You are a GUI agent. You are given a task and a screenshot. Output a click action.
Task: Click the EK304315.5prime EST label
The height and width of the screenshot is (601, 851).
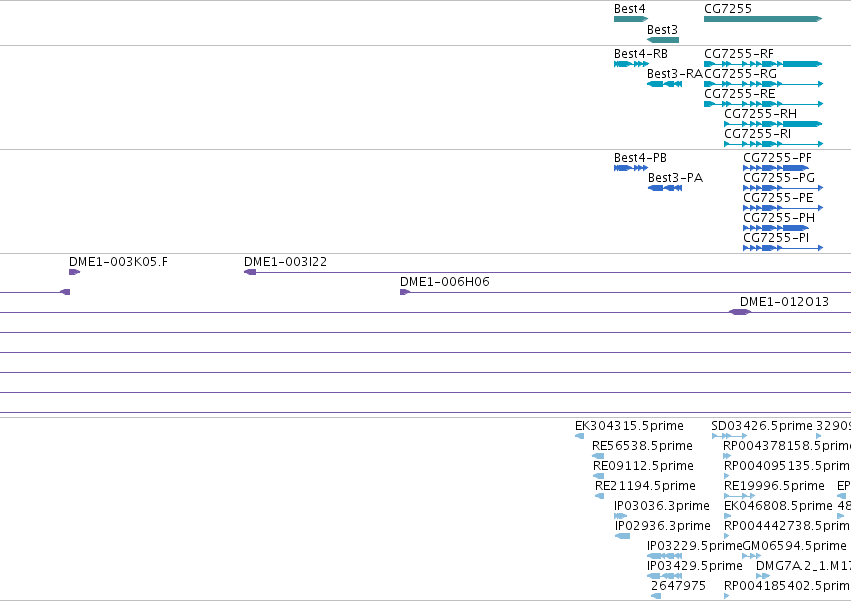point(629,426)
